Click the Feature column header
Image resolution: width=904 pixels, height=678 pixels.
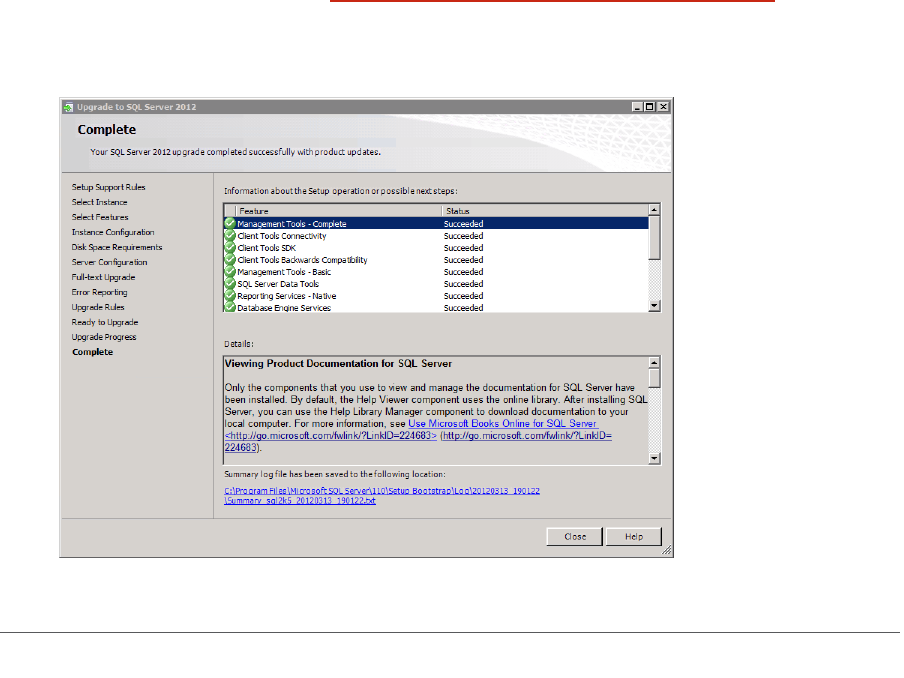pos(338,211)
